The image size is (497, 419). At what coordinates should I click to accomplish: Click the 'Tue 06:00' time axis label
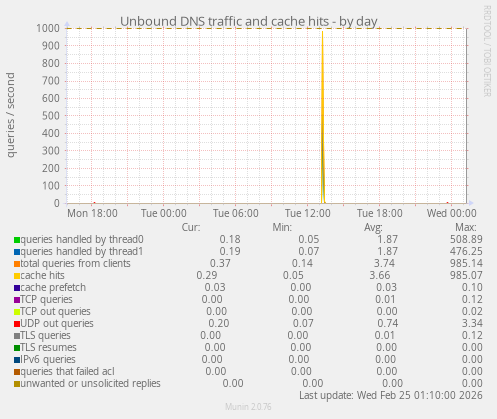tap(236, 213)
